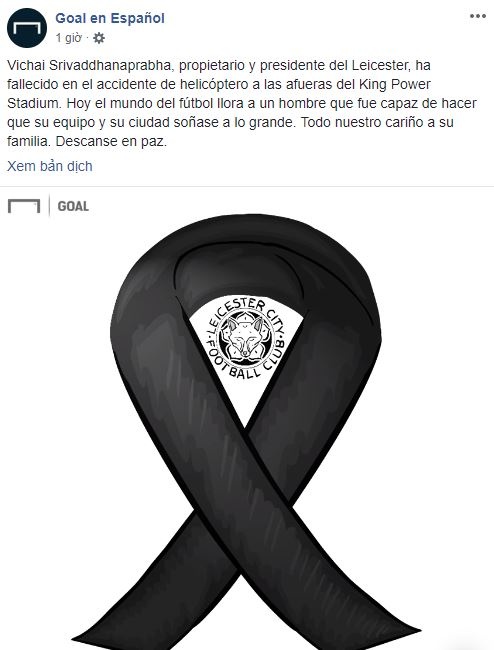The height and width of the screenshot is (650, 494).
Task: Open the post's '1 giờ' timestamp
Action: pos(68,38)
